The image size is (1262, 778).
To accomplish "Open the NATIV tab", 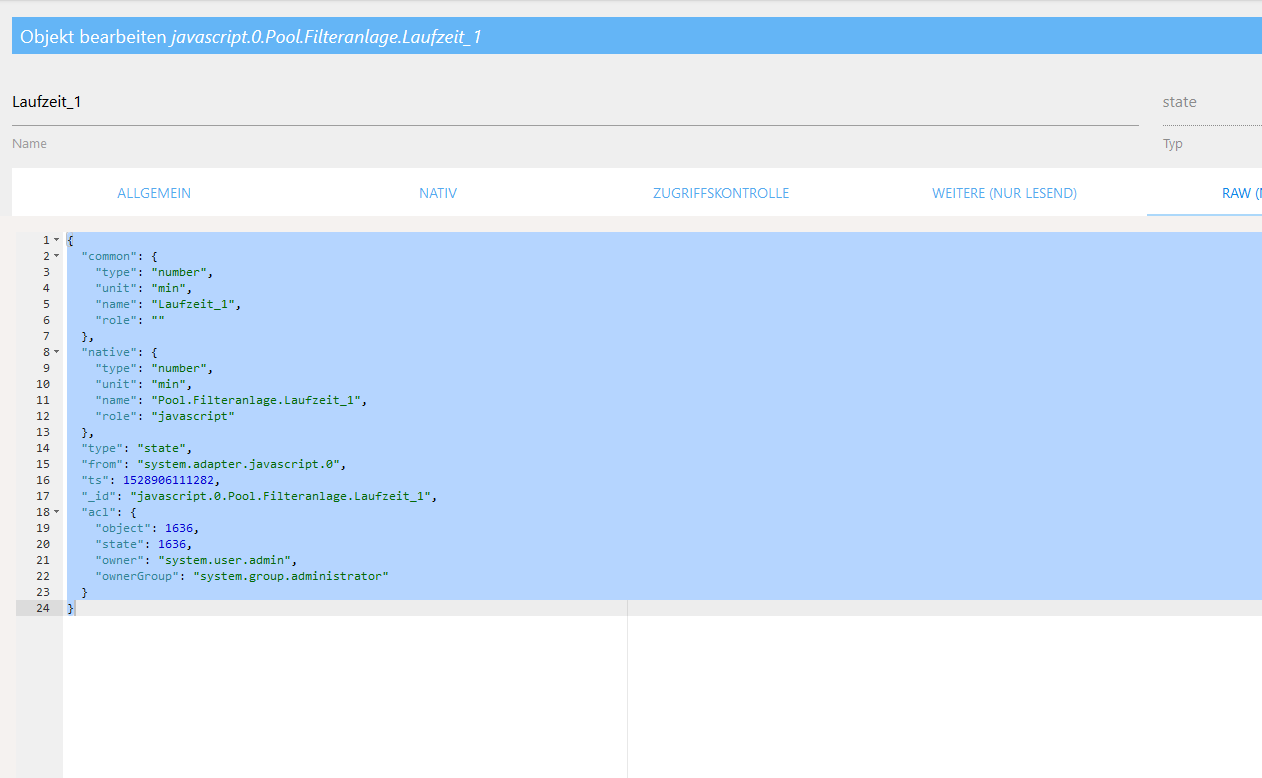I will (x=438, y=193).
